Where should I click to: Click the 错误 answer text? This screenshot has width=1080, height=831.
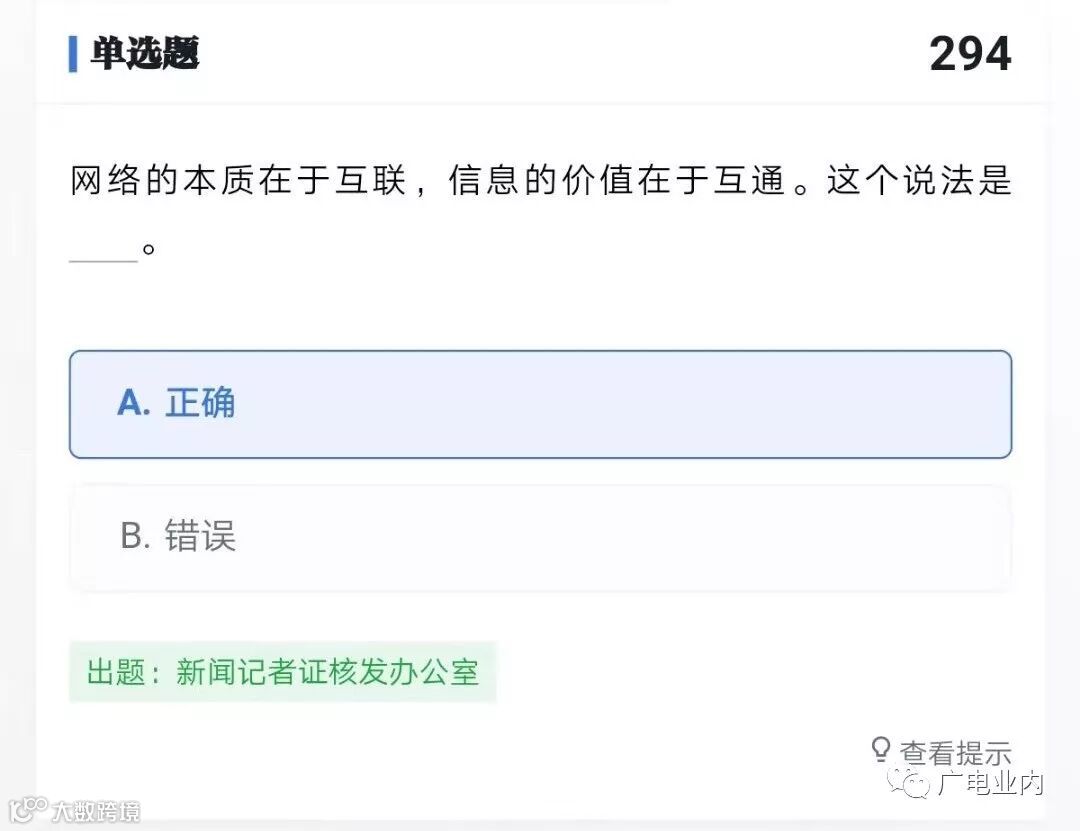tap(200, 537)
